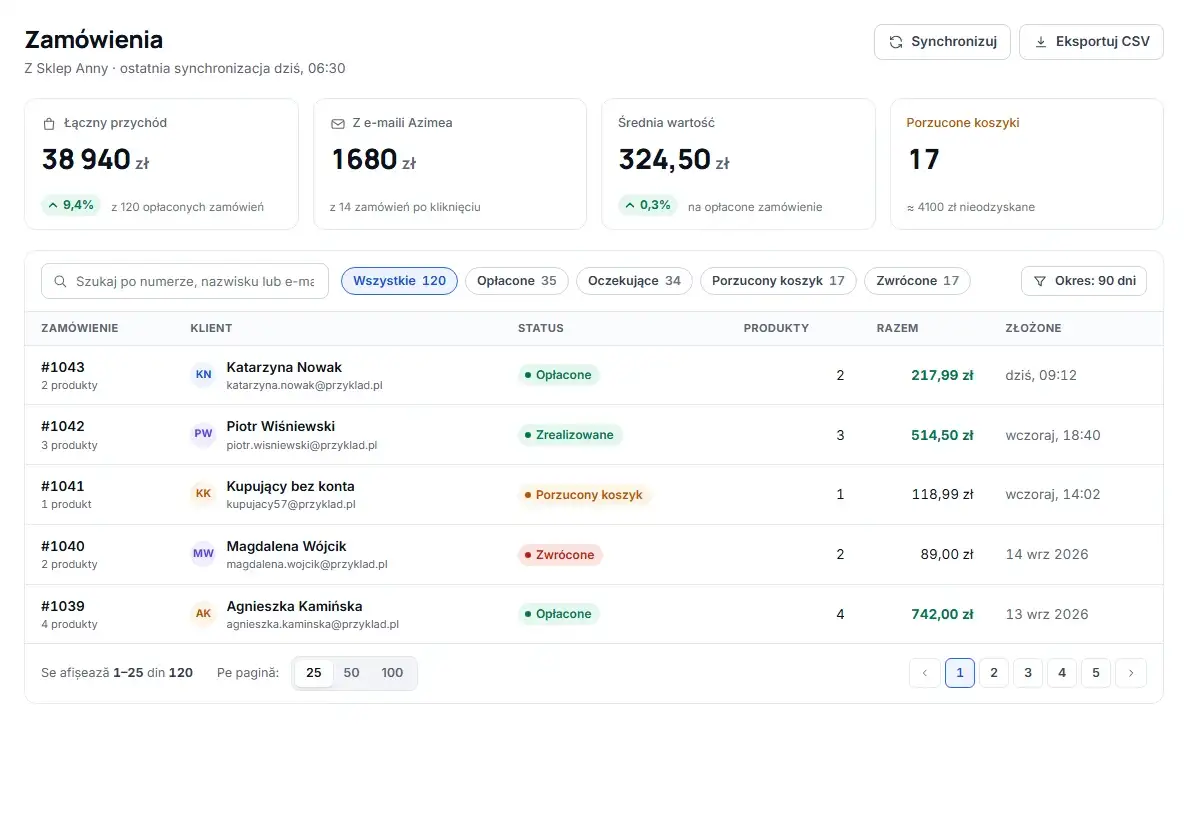The width and height of the screenshot is (1188, 840).
Task: Open order #1041
Action: click(63, 486)
